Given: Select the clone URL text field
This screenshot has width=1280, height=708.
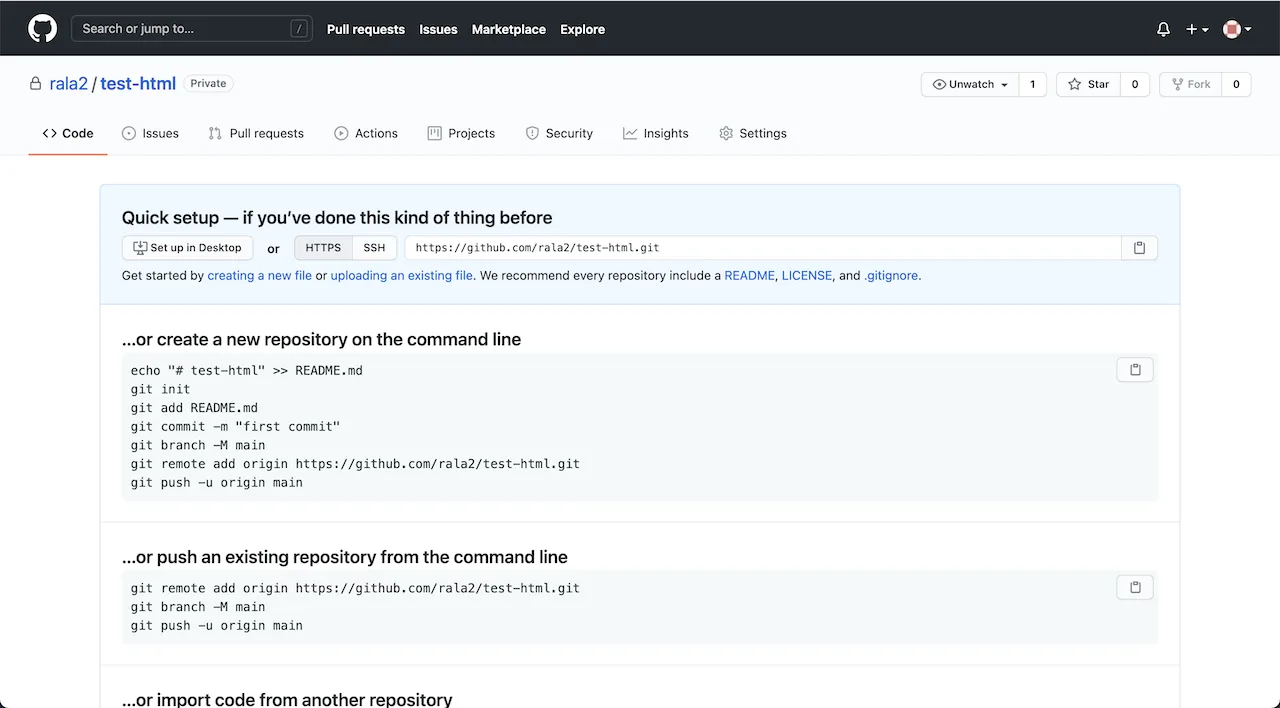Looking at the screenshot, I should (x=700, y=247).
